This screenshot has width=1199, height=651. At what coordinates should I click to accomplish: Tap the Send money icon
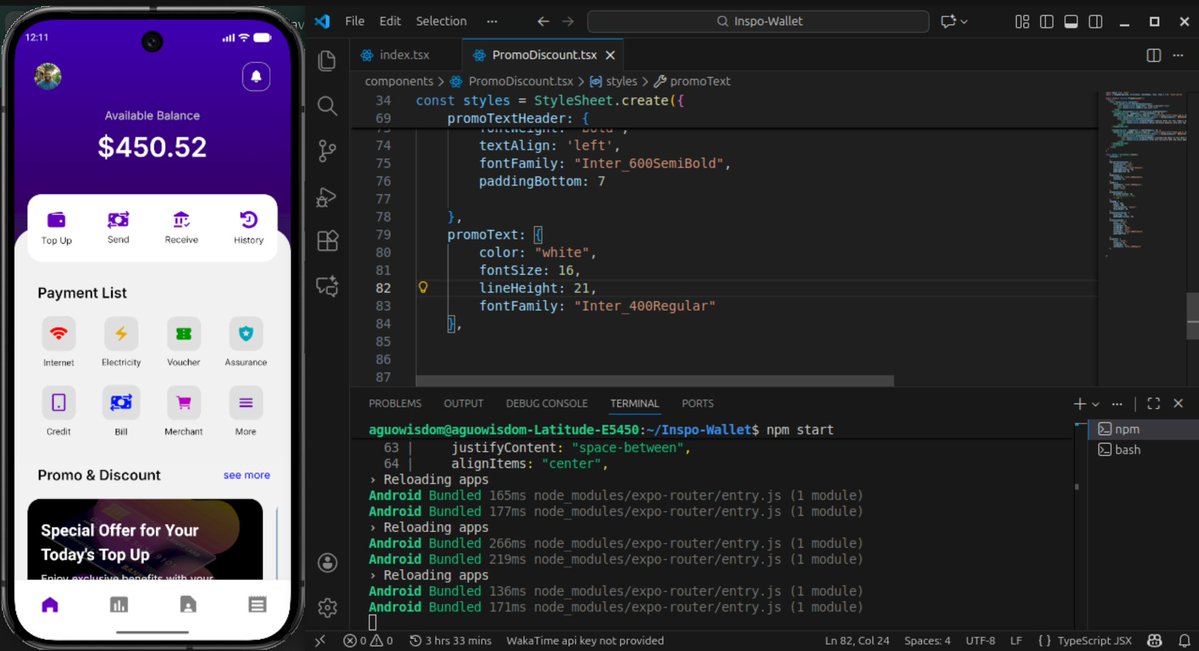[119, 220]
